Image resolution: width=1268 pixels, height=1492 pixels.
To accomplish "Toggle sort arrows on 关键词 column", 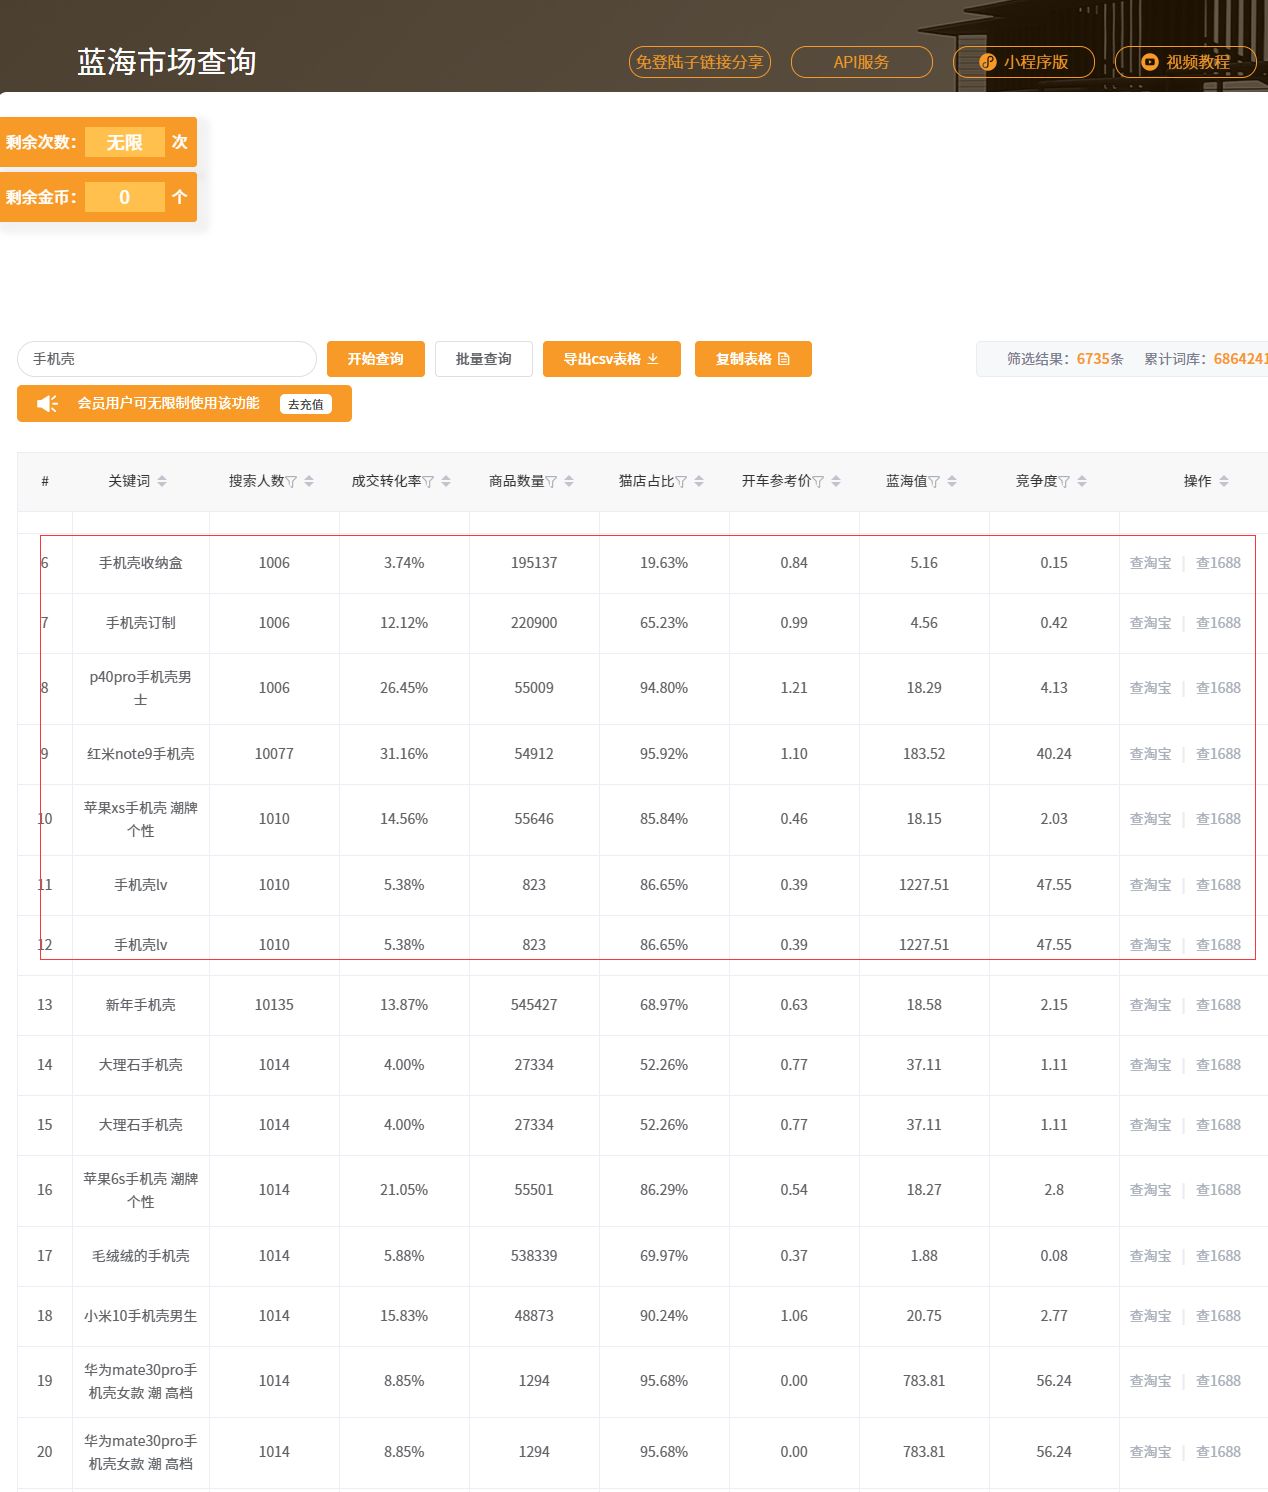I will tap(162, 481).
